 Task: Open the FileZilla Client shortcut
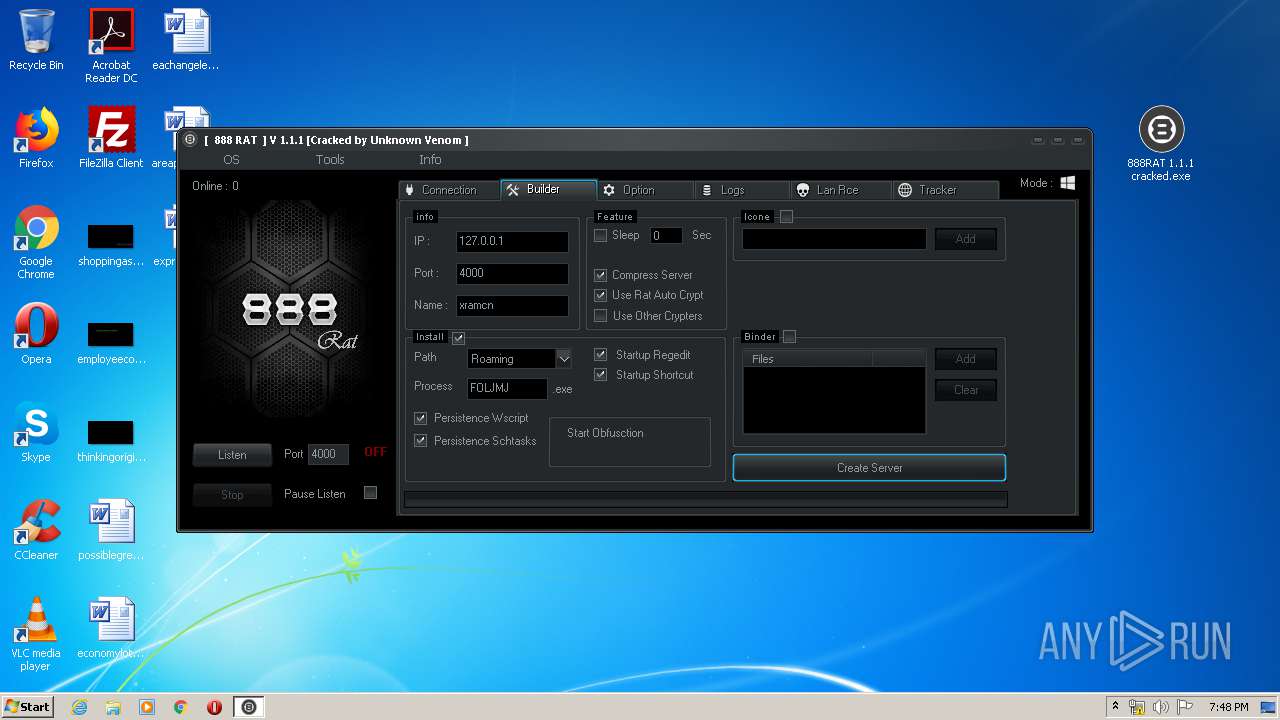click(x=111, y=138)
